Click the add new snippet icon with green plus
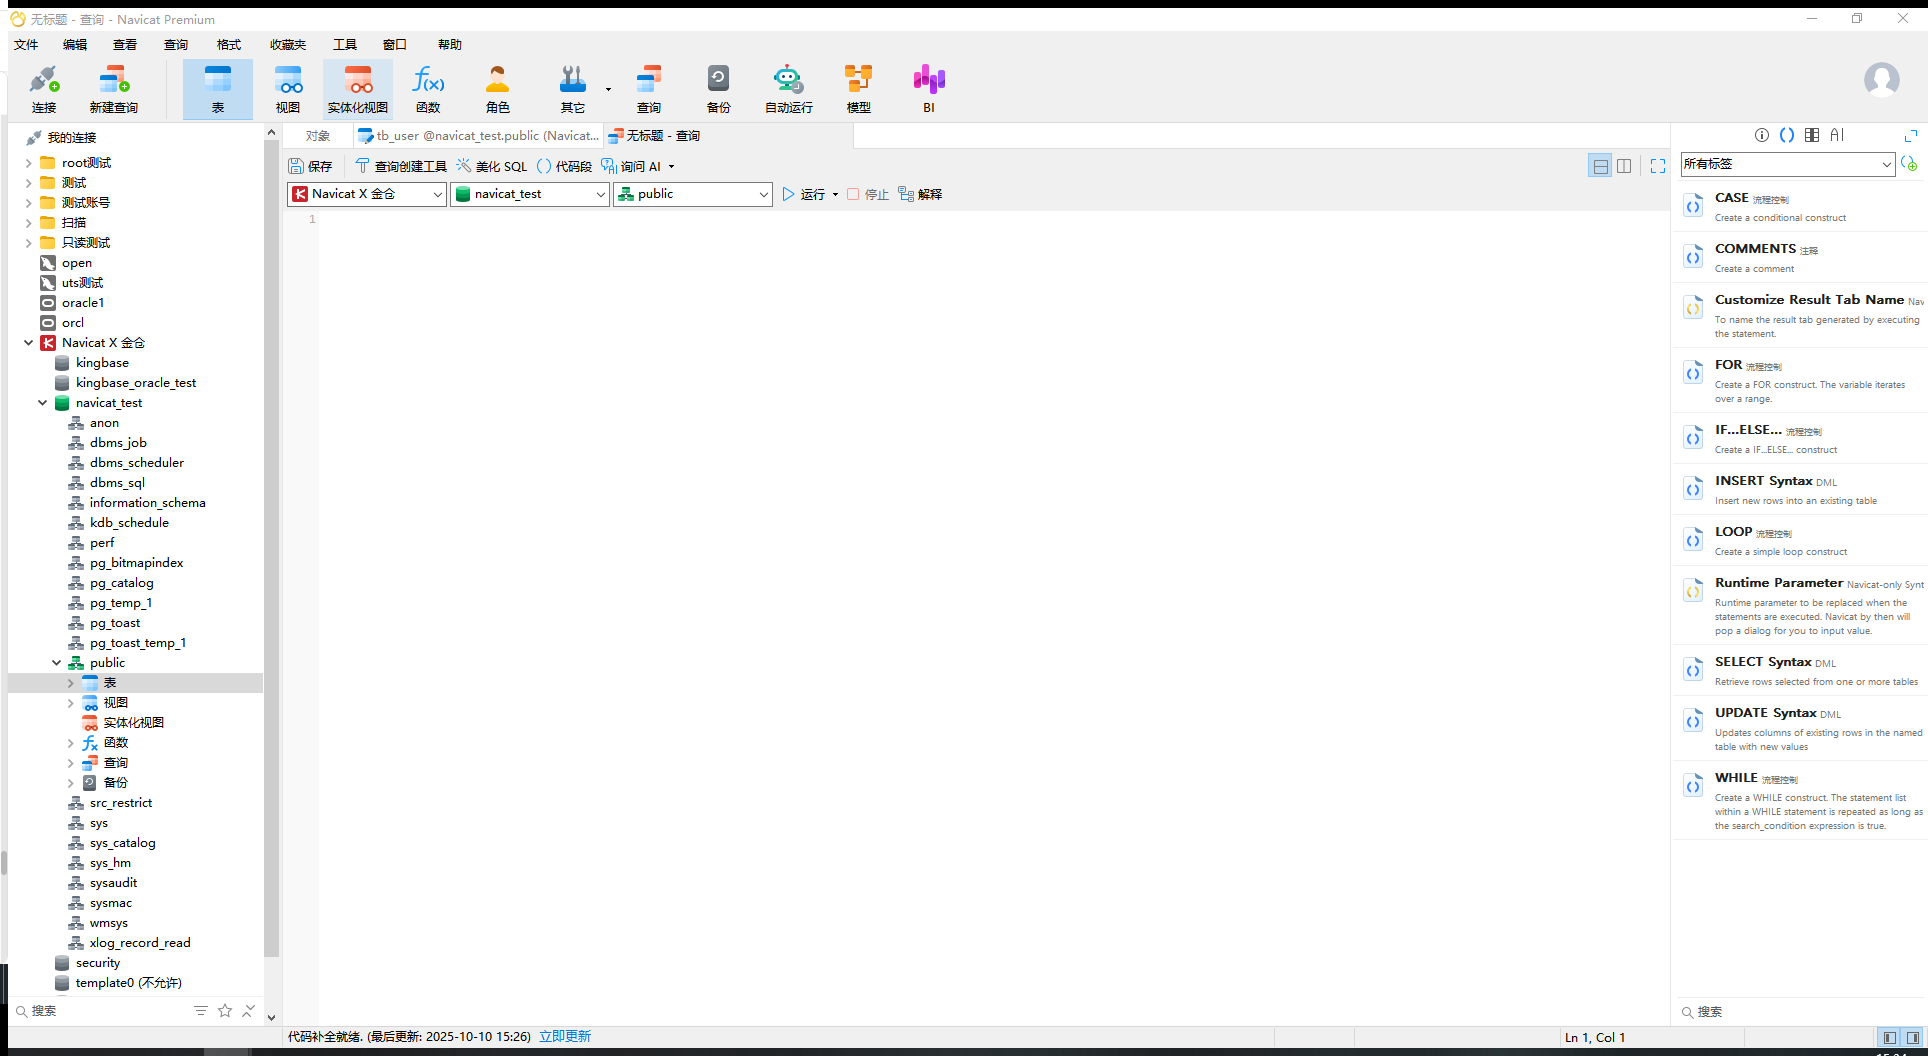Viewport: 1928px width, 1056px height. [1910, 163]
